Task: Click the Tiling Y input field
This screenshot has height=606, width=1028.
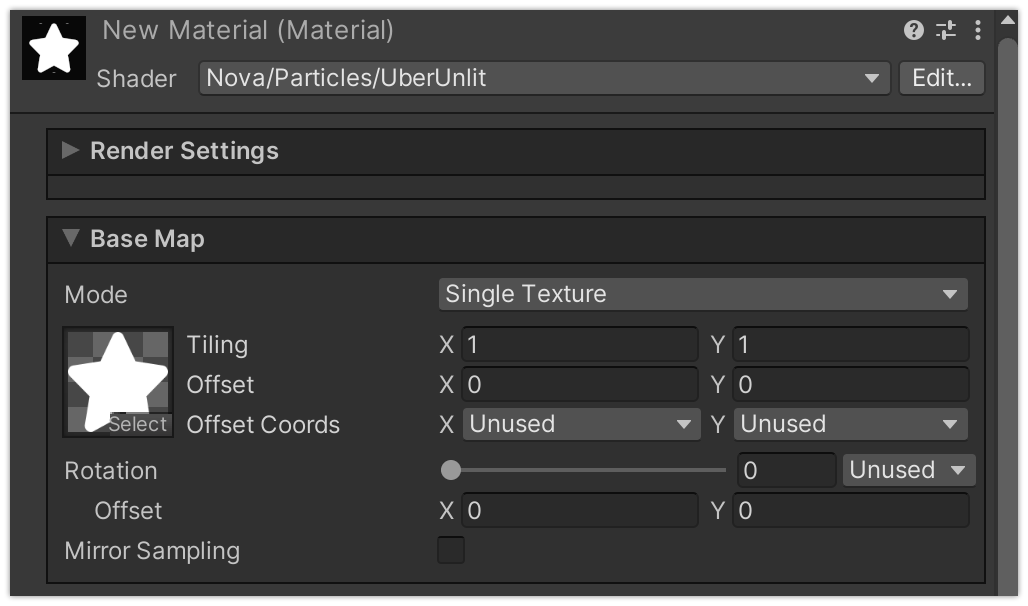Action: [x=850, y=345]
